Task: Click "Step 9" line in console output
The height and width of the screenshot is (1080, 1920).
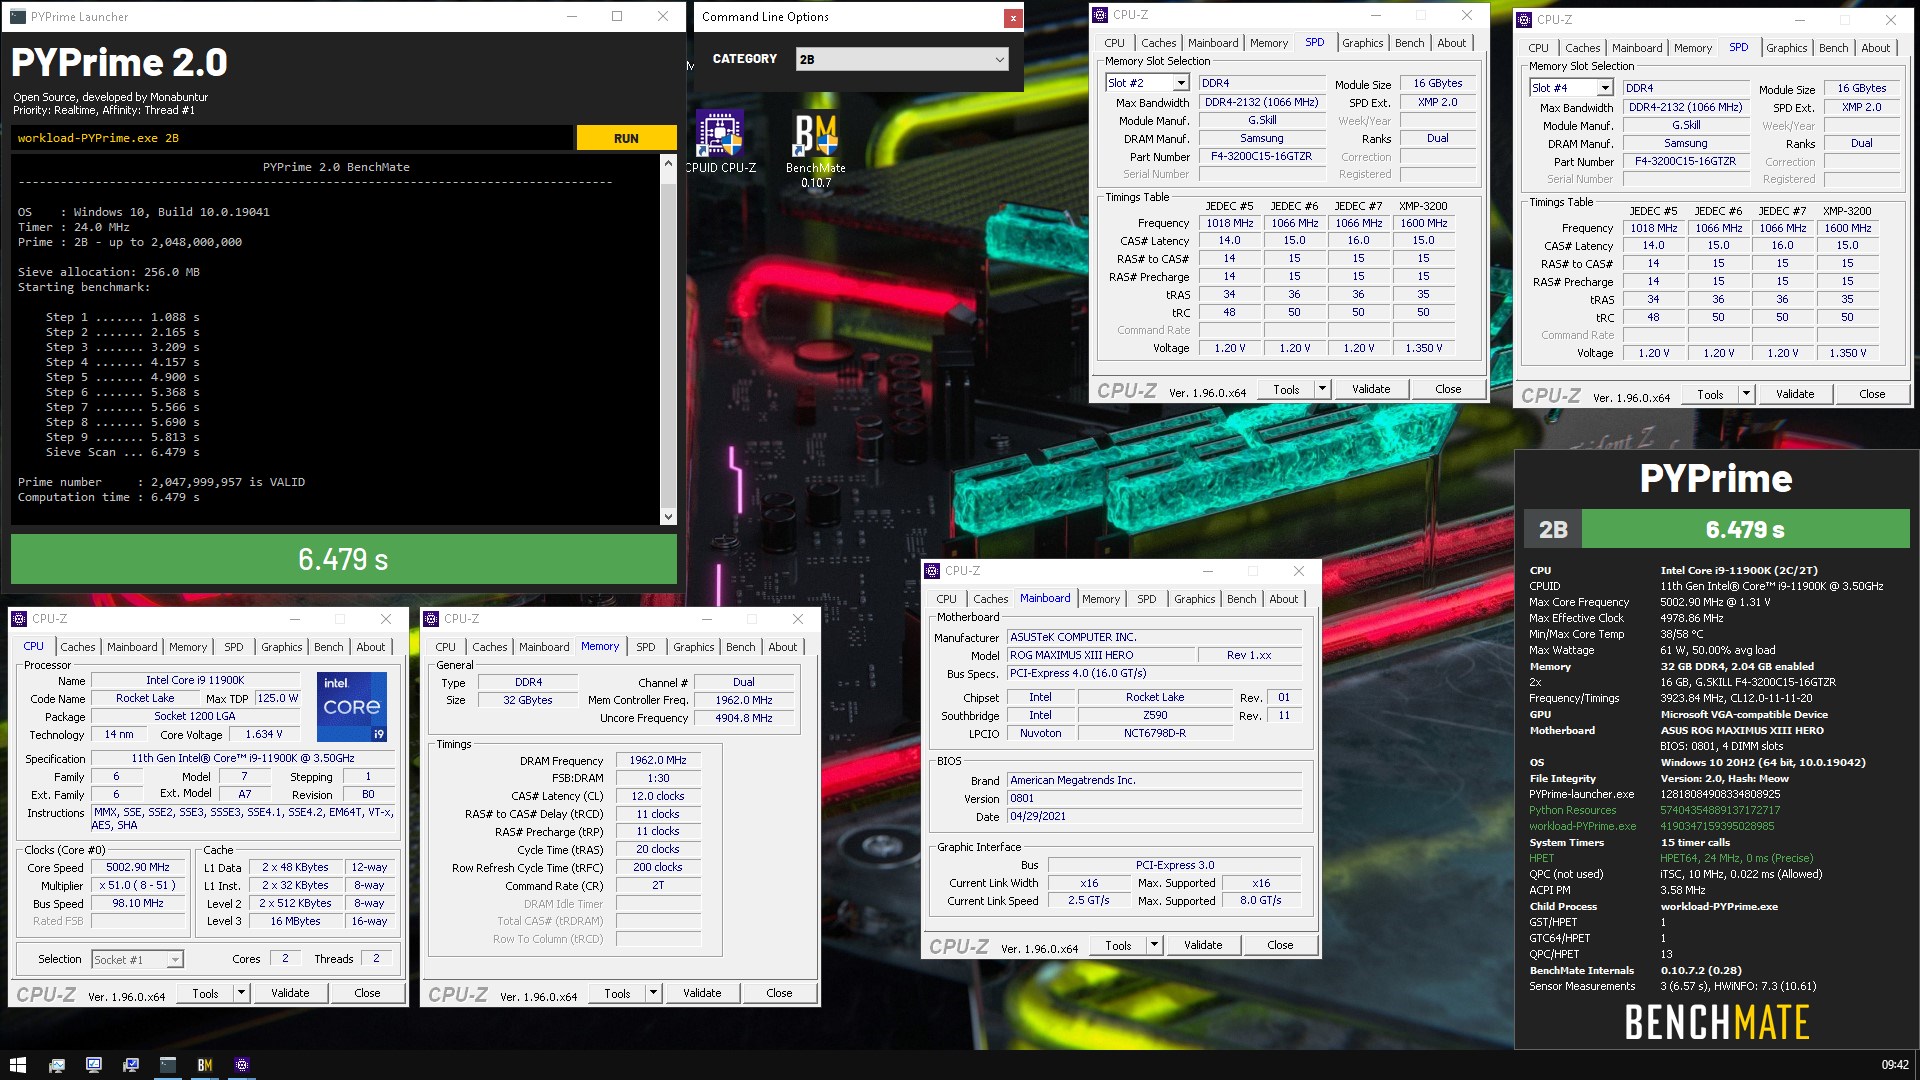Action: pos(122,437)
